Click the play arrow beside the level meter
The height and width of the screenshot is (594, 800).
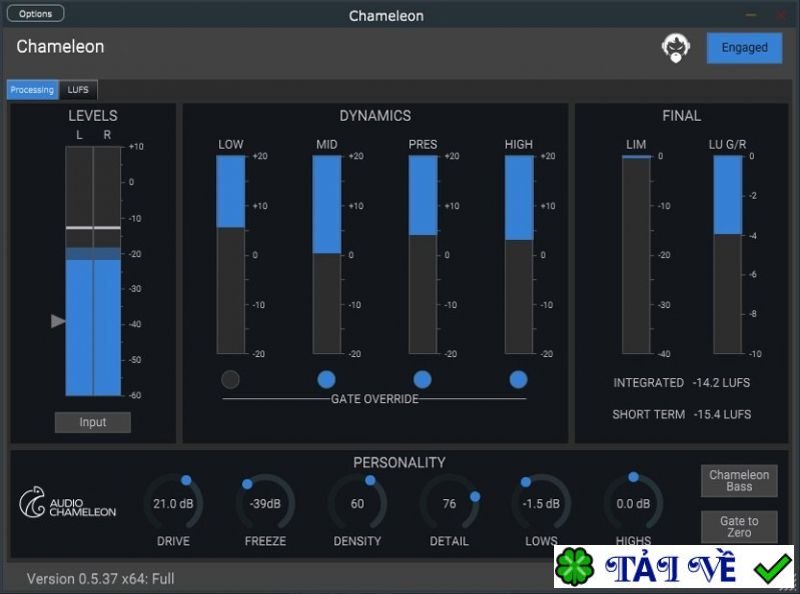click(x=59, y=321)
